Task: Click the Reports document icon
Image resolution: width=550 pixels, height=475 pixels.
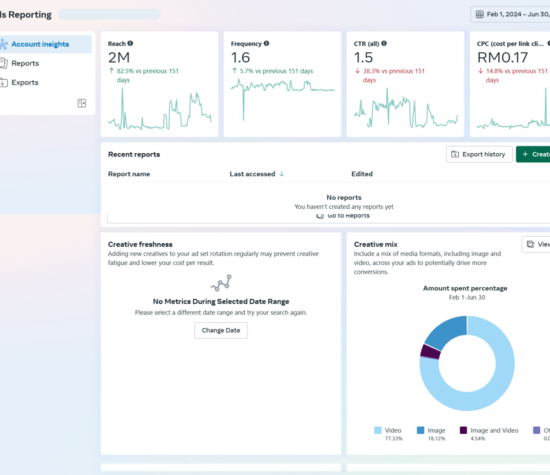Action: 4,63
